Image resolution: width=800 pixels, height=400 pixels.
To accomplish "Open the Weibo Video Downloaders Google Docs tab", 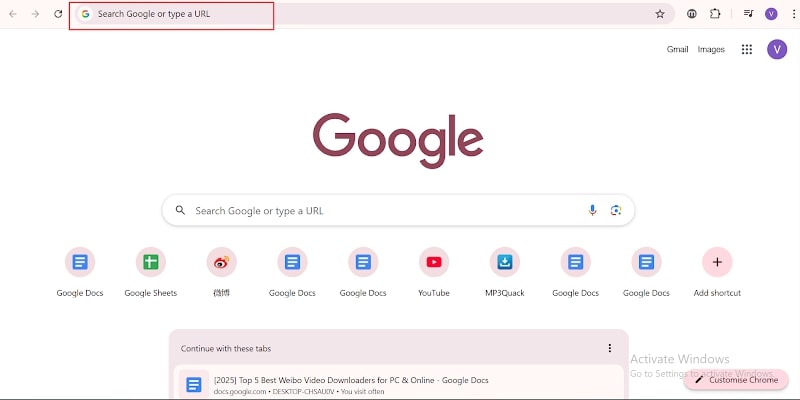I will click(398, 382).
